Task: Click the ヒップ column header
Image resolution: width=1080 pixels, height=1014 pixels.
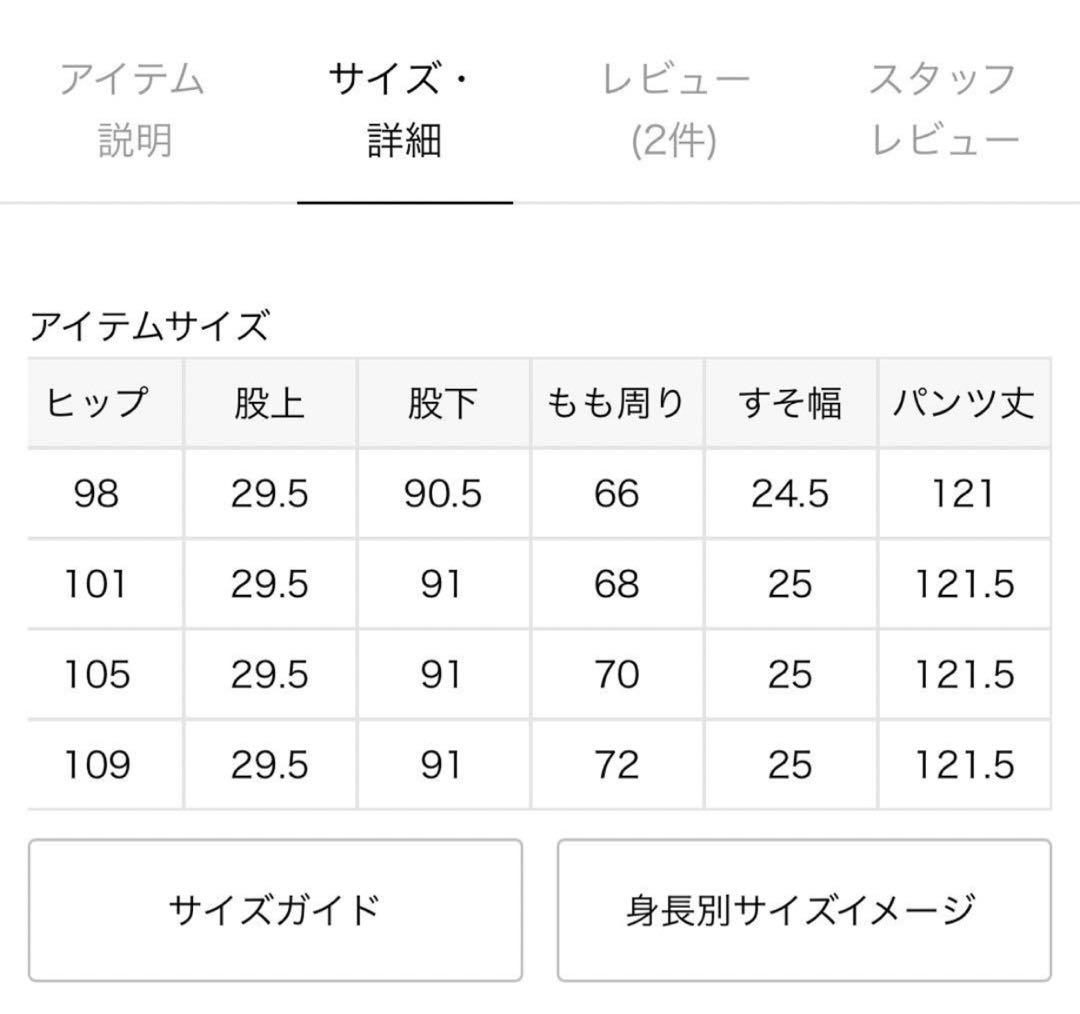Action: tap(97, 403)
